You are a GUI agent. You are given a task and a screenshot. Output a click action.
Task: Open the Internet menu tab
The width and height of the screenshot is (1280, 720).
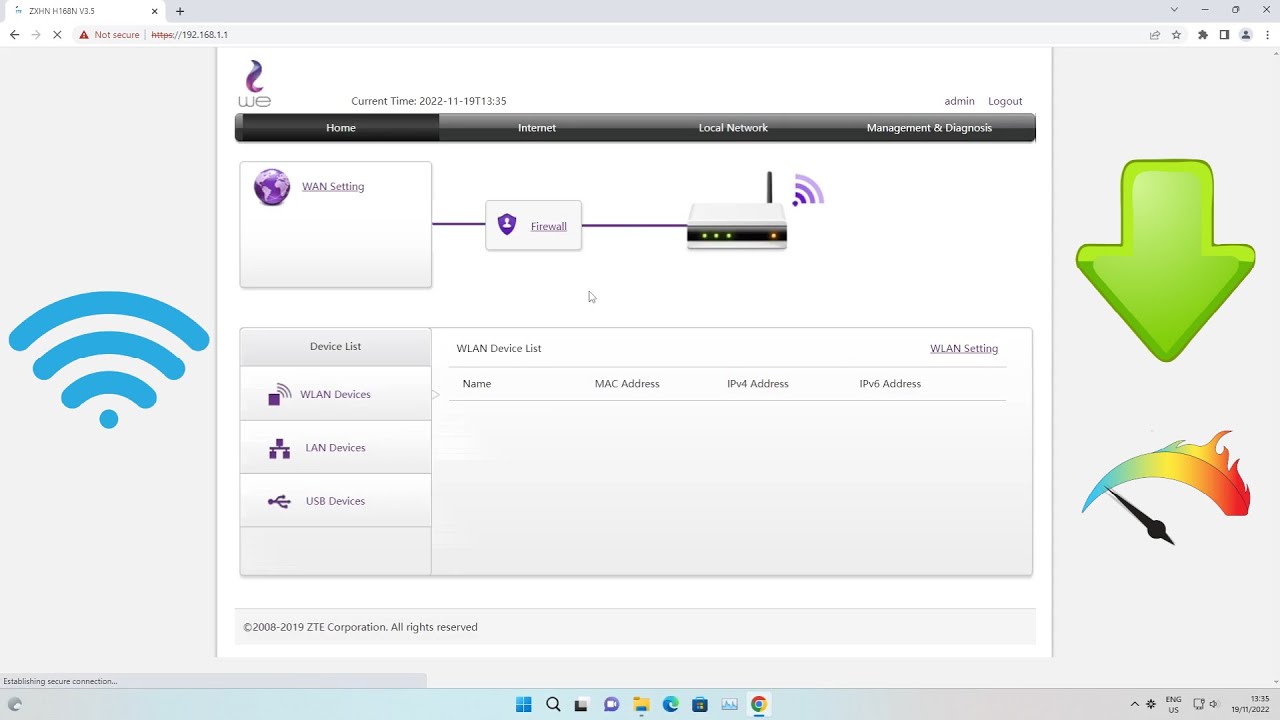(x=537, y=128)
